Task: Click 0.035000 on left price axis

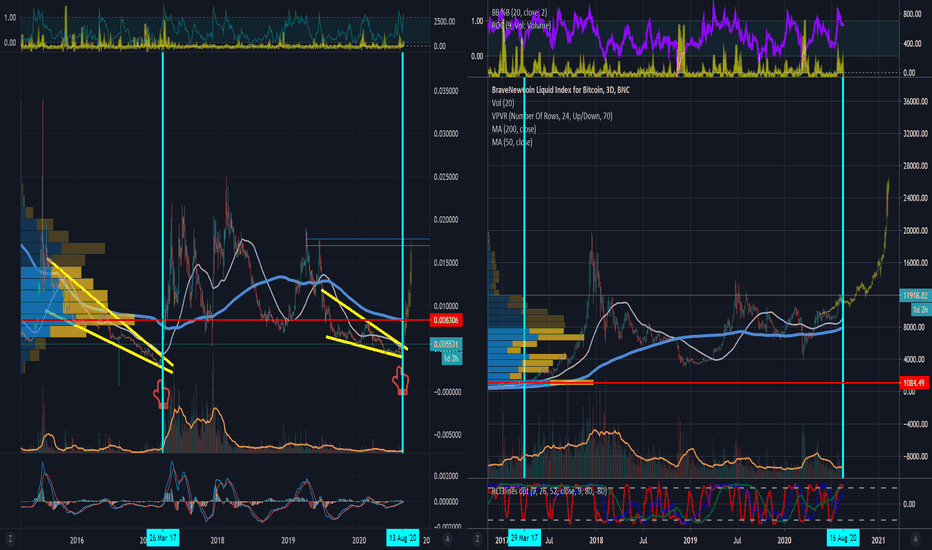Action: [446, 91]
